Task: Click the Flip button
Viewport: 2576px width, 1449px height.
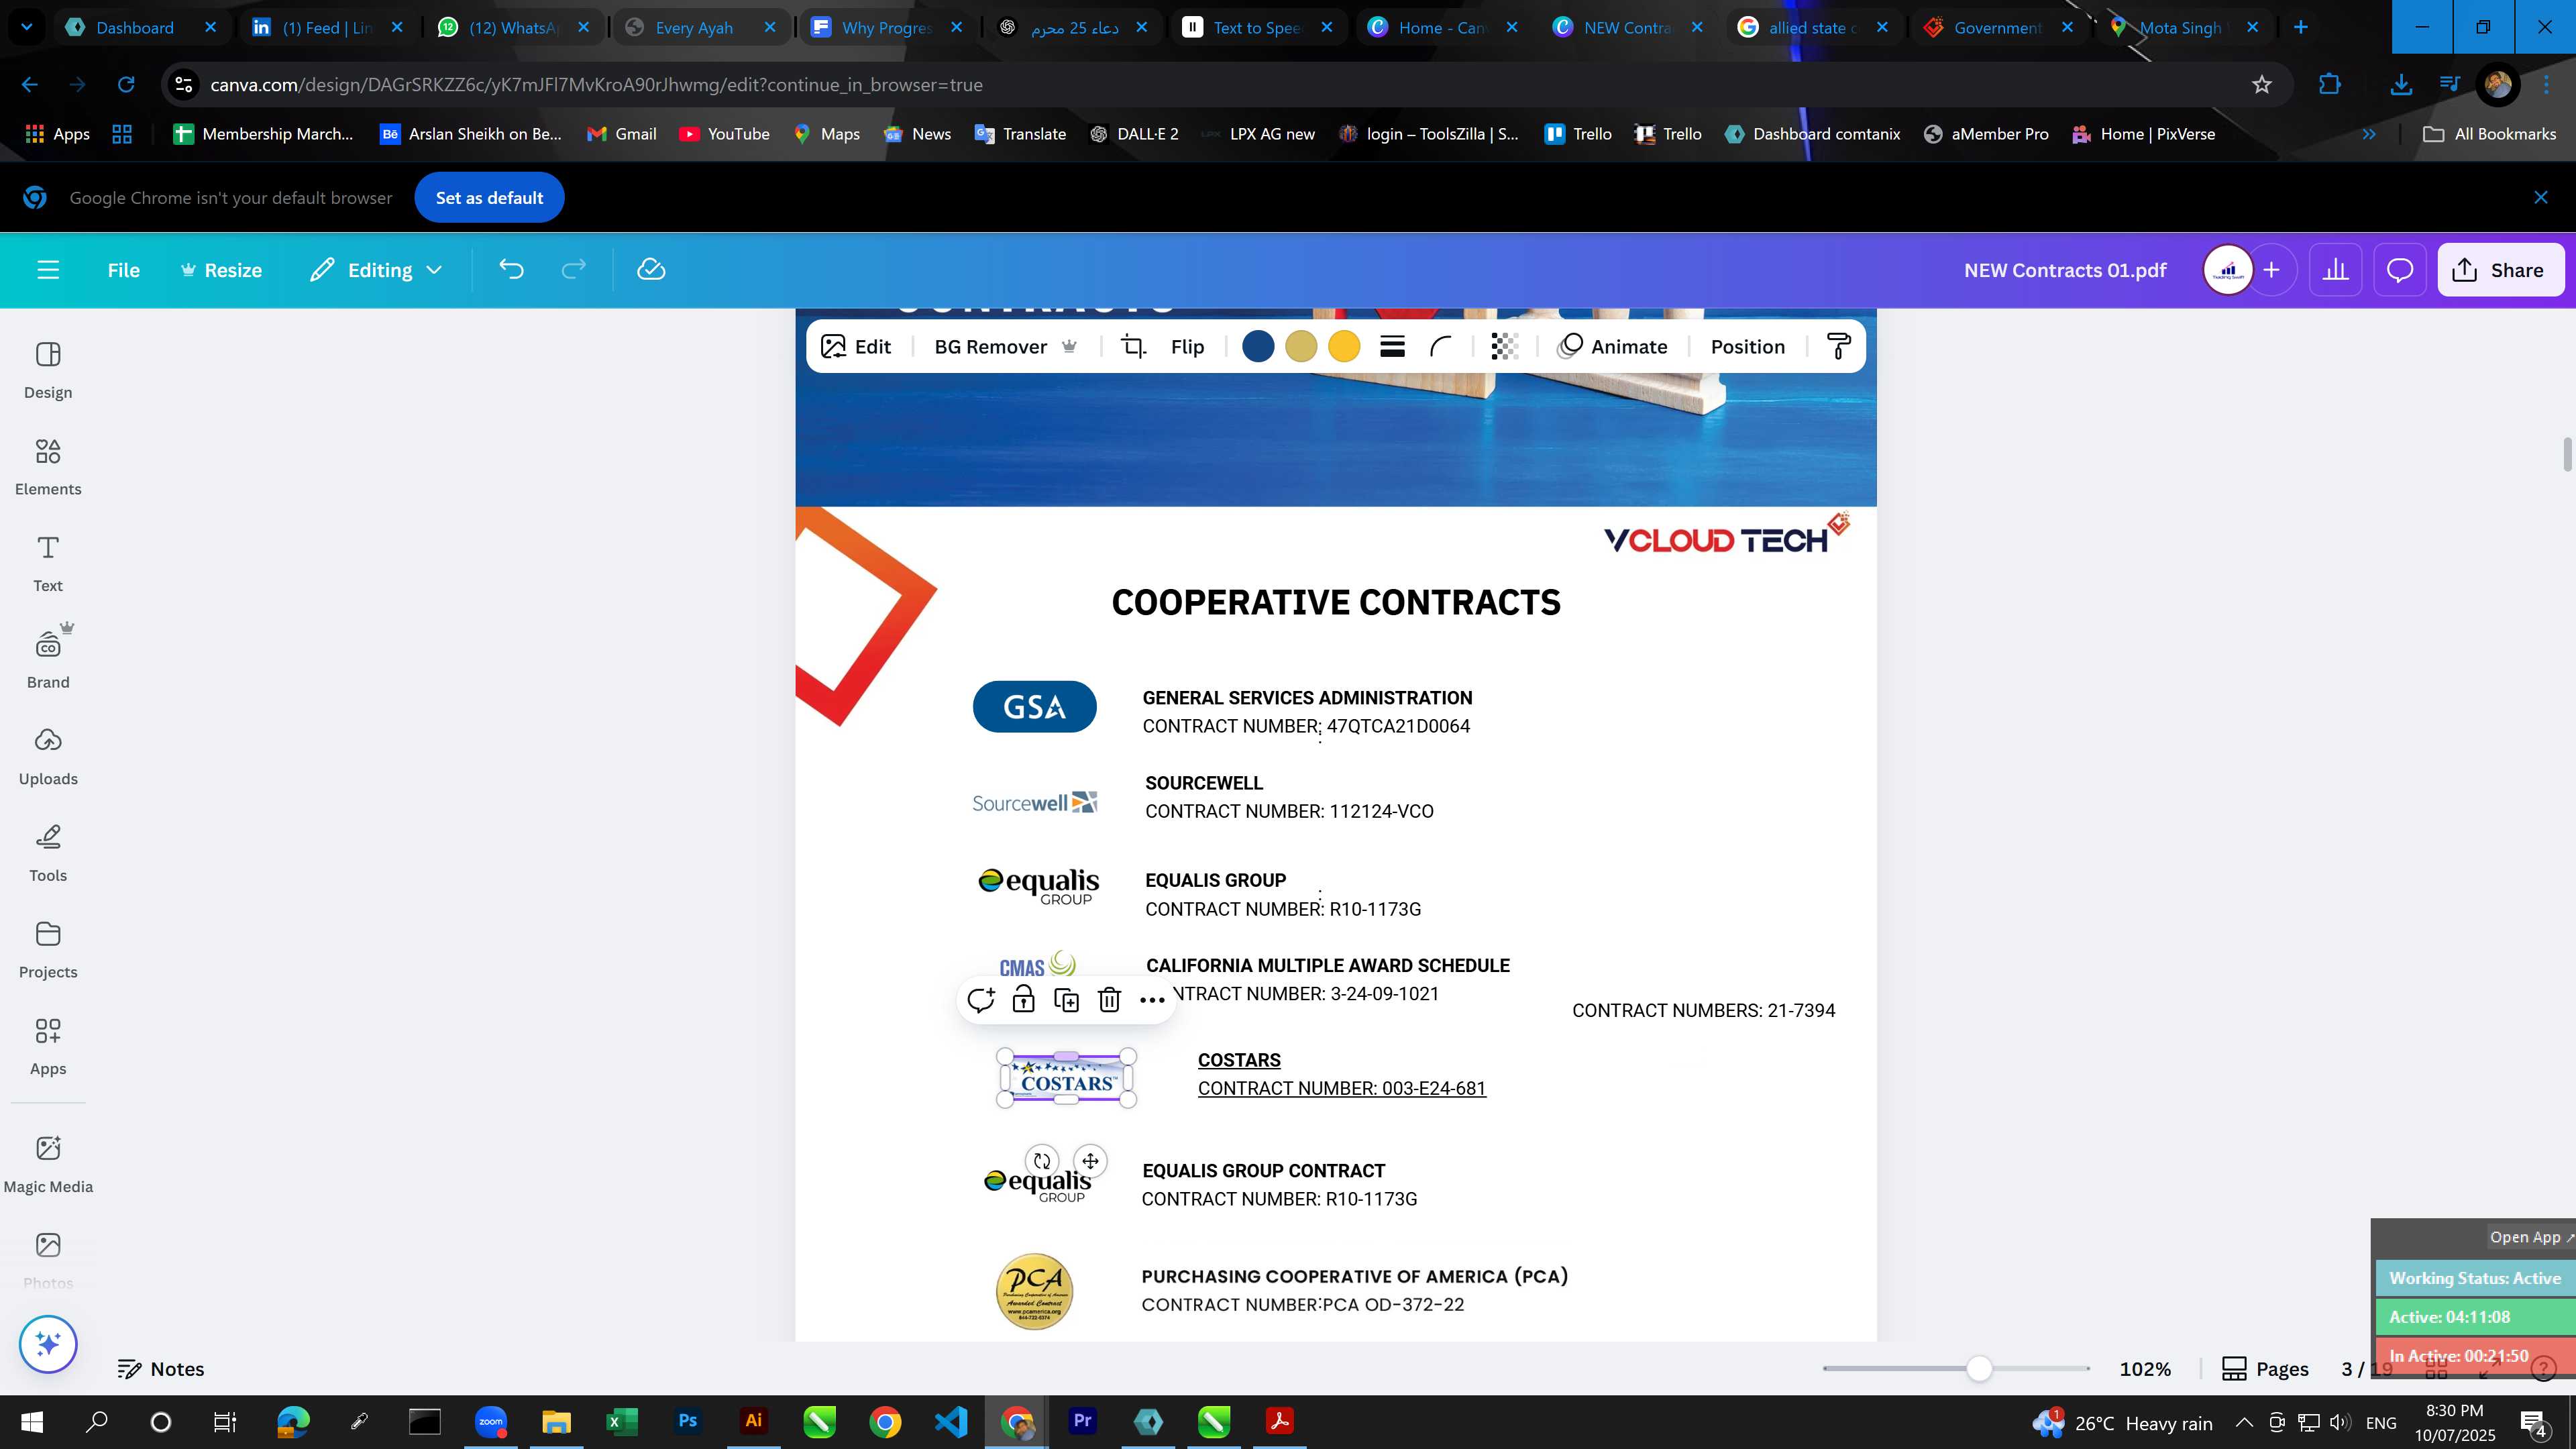Action: click(1187, 347)
